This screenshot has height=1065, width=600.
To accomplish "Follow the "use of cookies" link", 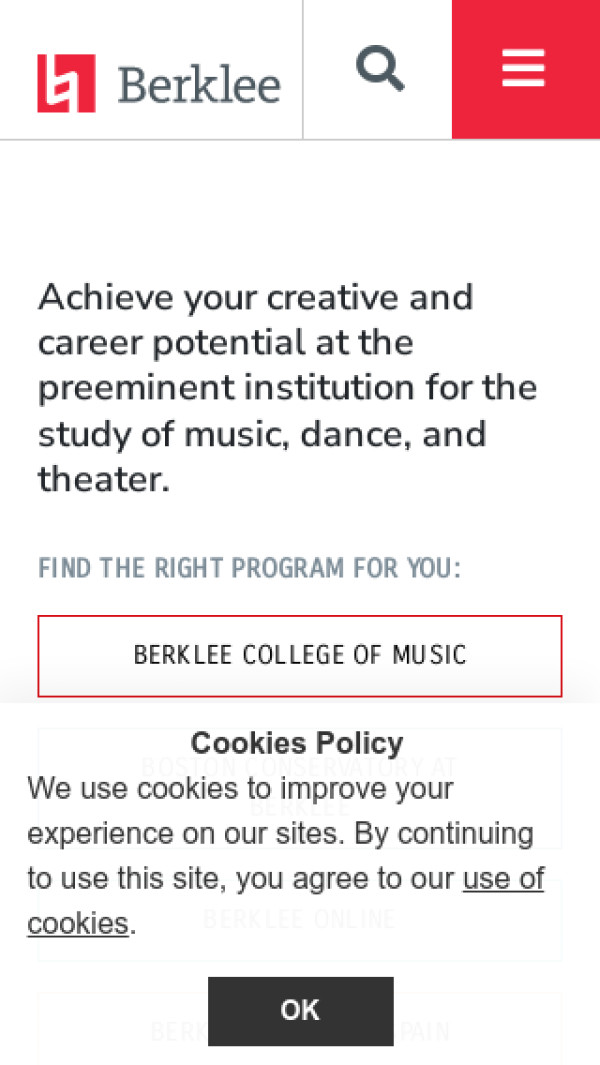I will (503, 879).
